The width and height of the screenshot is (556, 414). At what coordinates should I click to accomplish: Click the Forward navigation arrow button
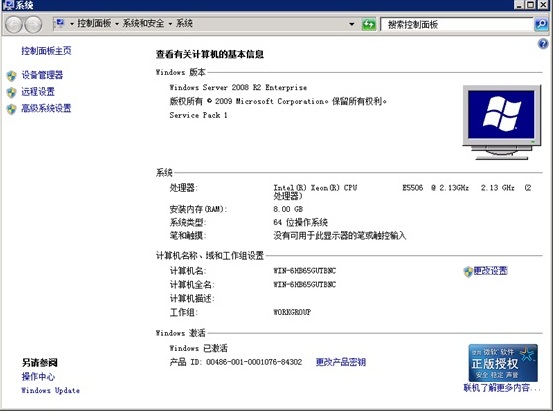33,24
